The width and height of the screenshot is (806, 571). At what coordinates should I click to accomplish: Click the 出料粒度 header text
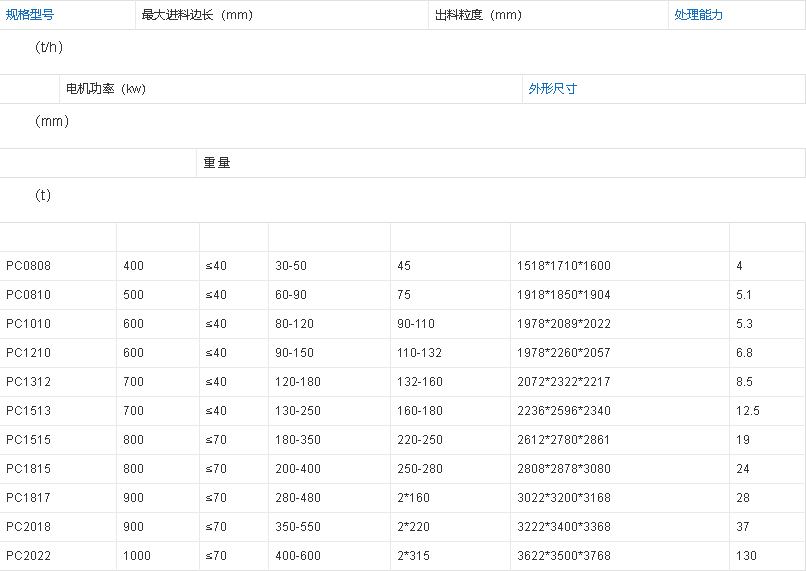(x=477, y=15)
